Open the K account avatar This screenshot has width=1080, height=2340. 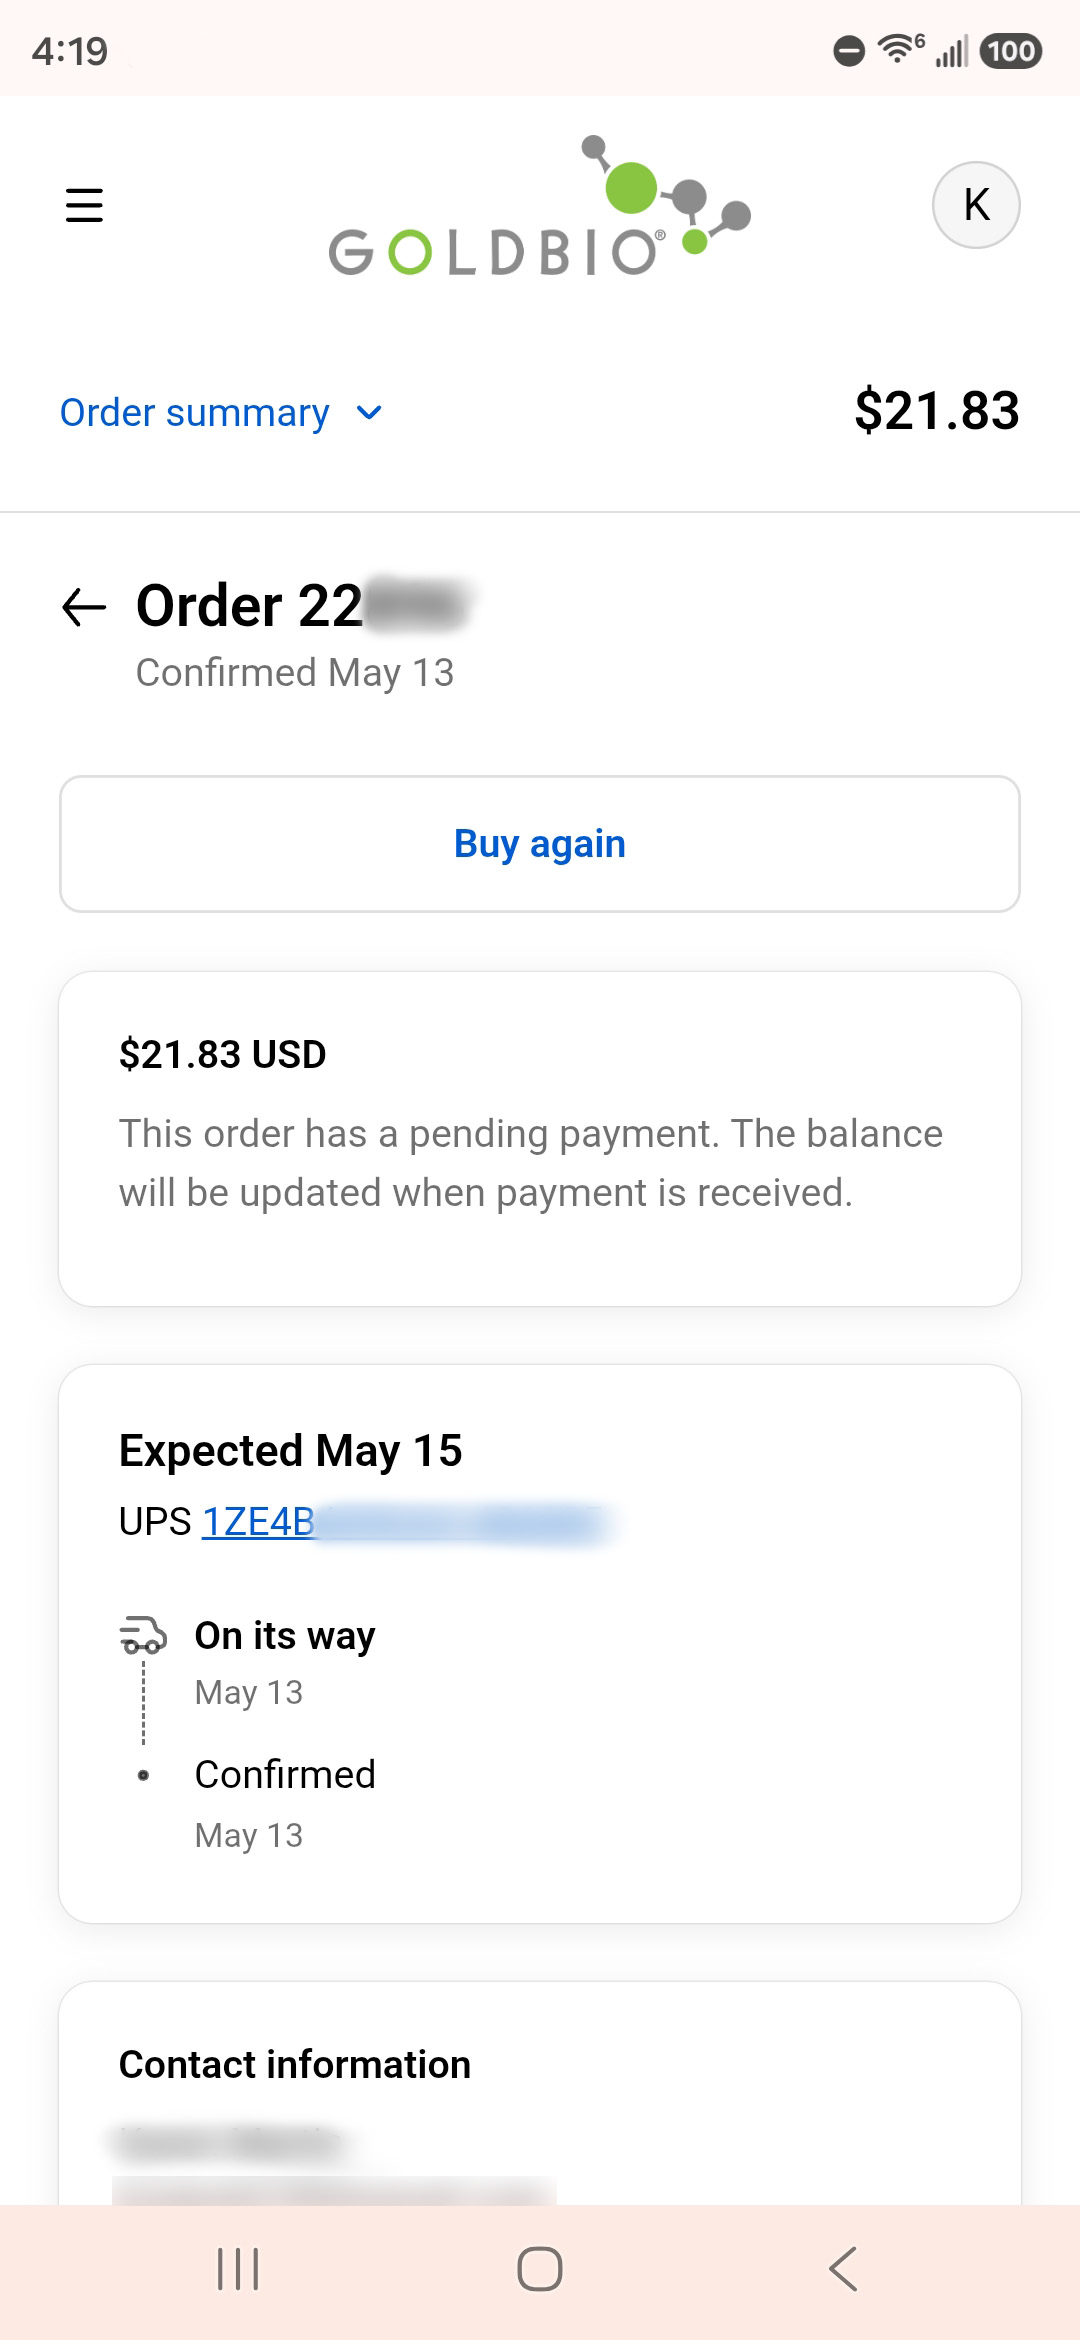tap(976, 205)
